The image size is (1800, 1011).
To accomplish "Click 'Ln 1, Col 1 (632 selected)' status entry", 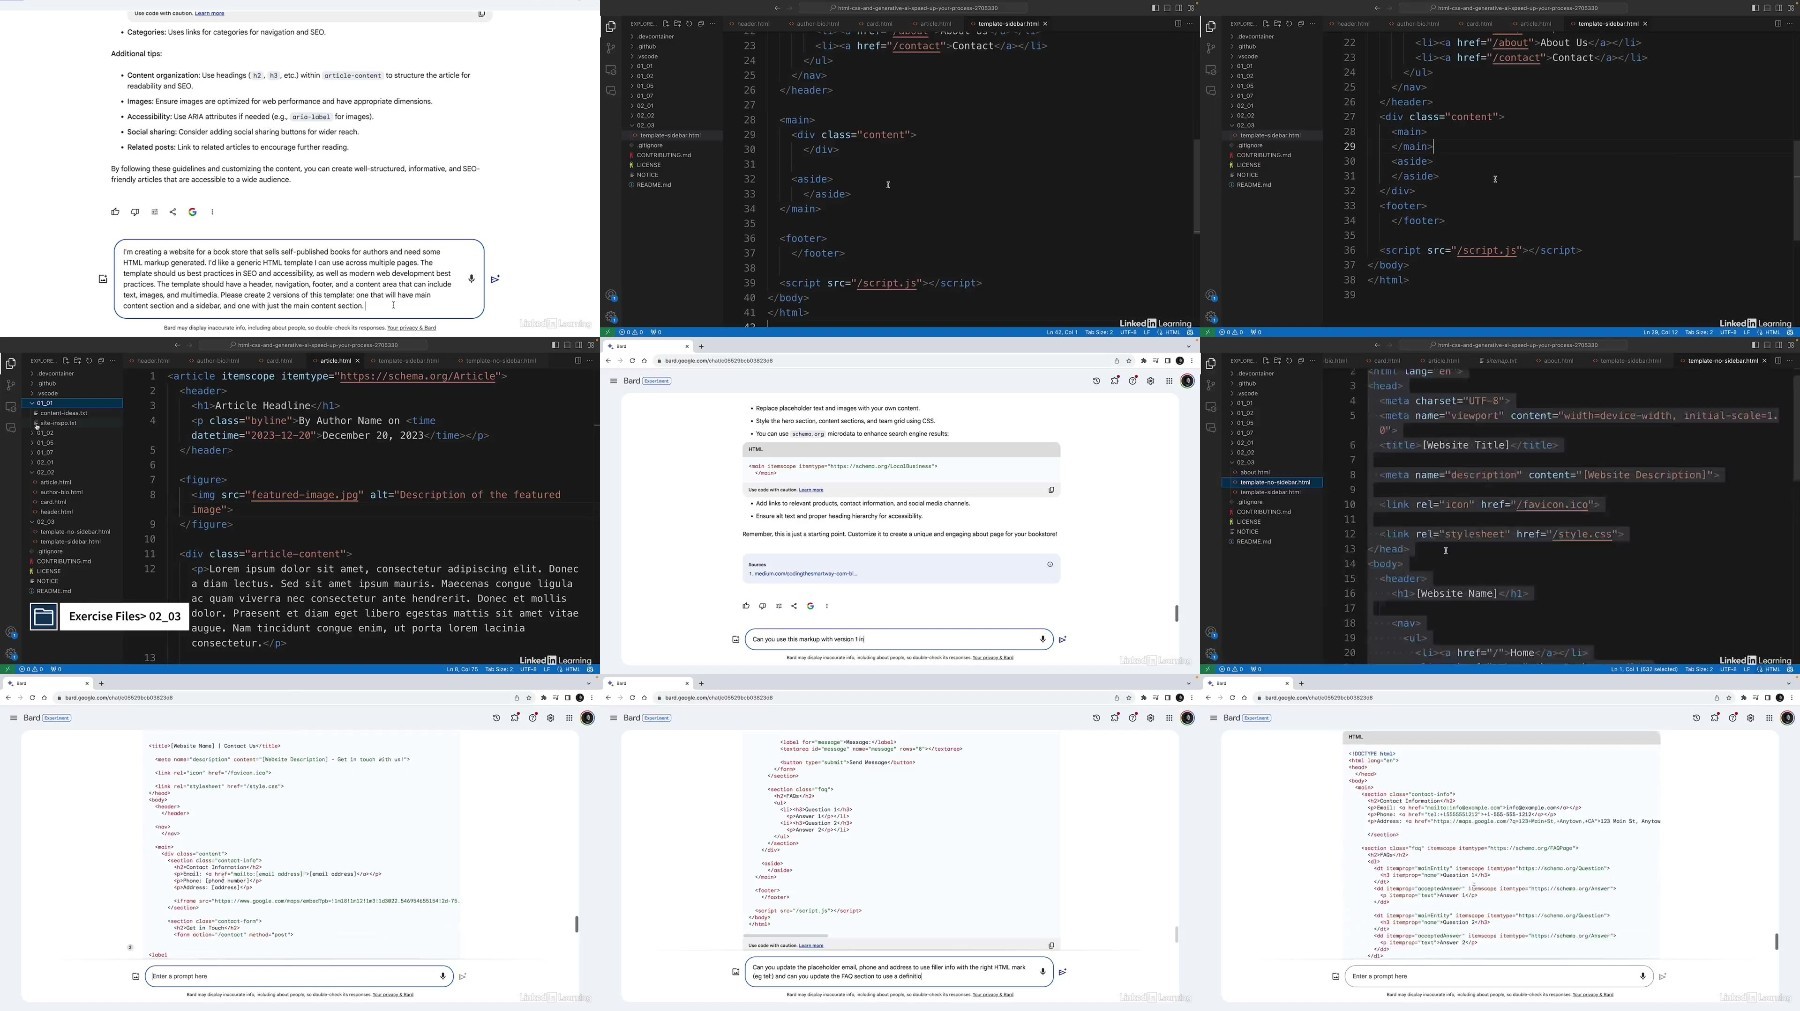I will (x=1644, y=669).
